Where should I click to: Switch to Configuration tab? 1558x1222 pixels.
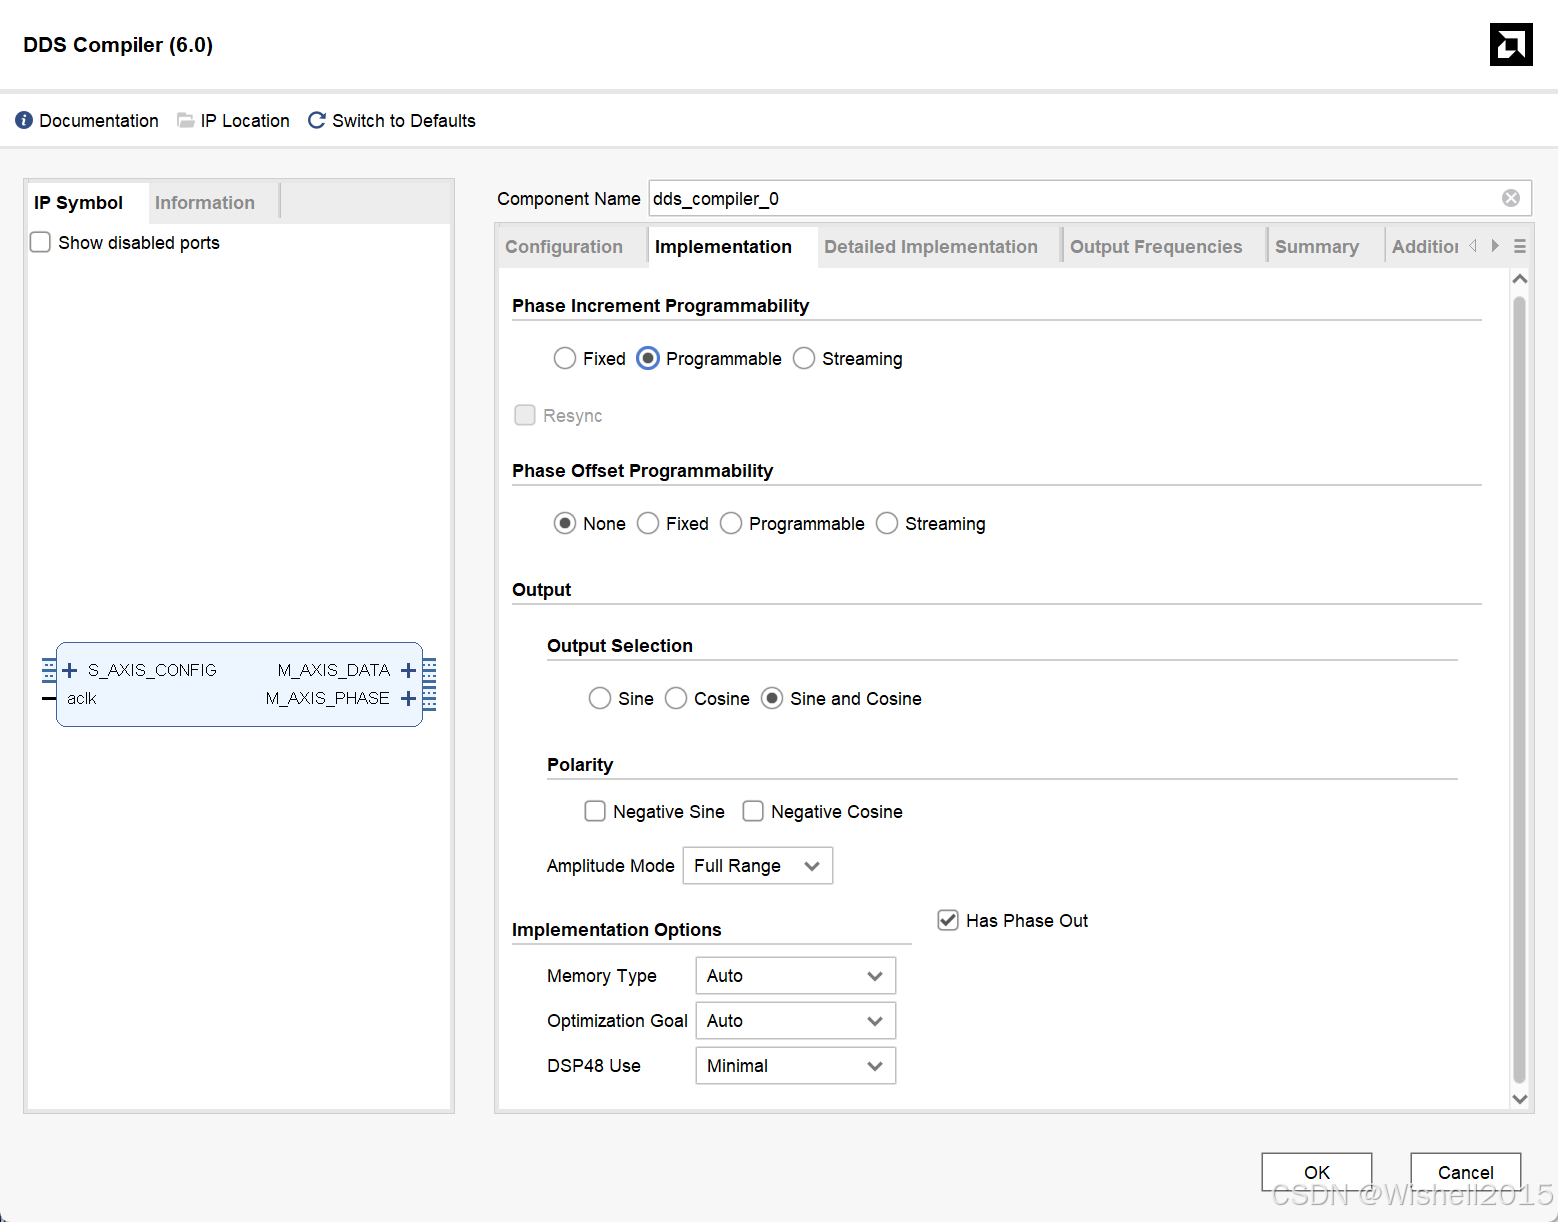point(564,247)
